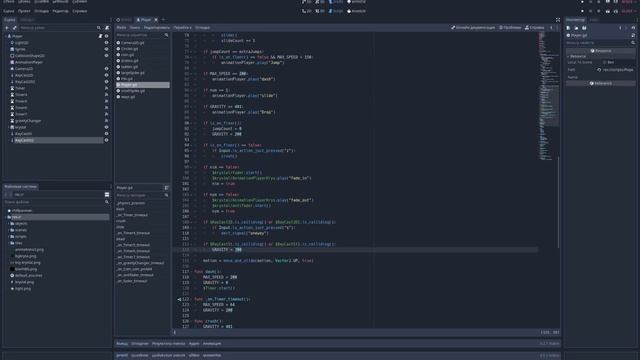The image size is (640, 360).
Task: Click the instance scene link icon
Action: (x=15, y=28)
